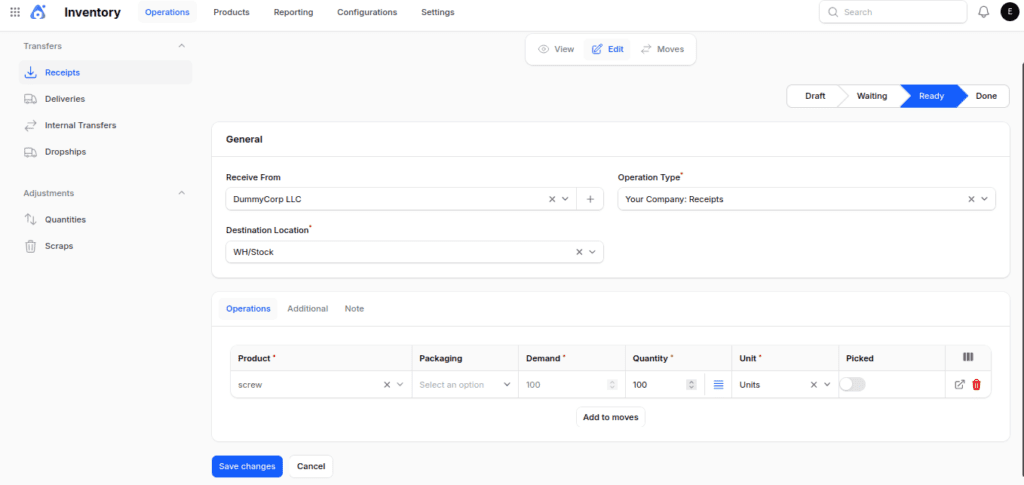Screen dimensions: 1024x485
Task: Click the Ready status step
Action: point(931,96)
